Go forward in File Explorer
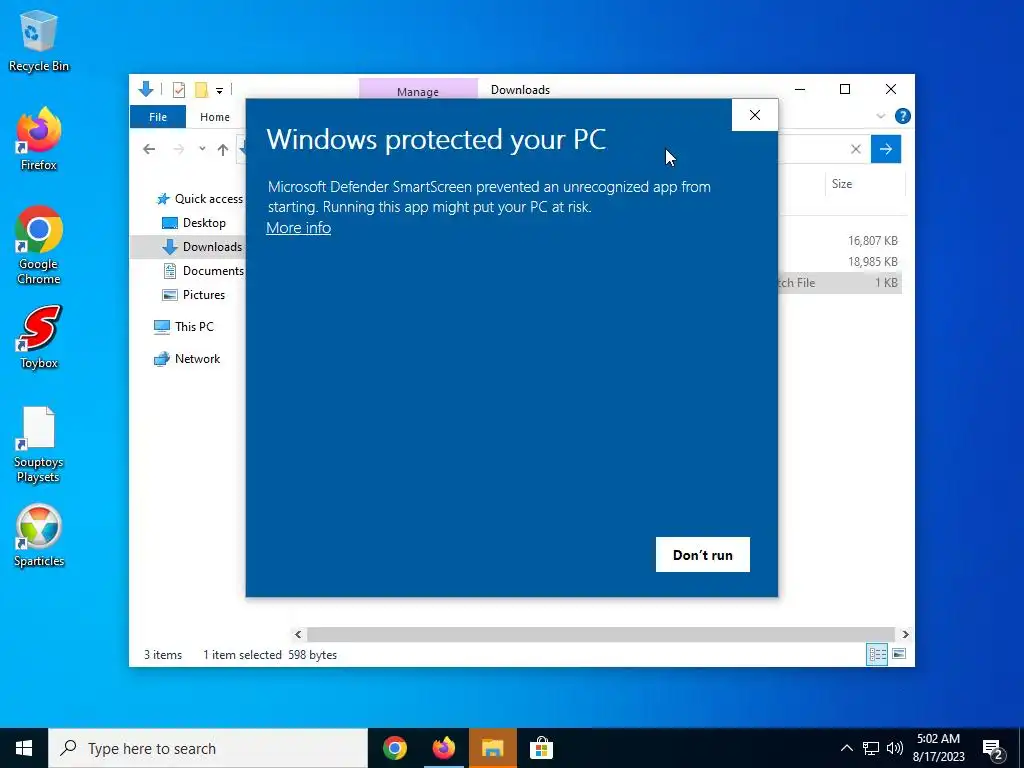1024x768 pixels. (x=179, y=150)
